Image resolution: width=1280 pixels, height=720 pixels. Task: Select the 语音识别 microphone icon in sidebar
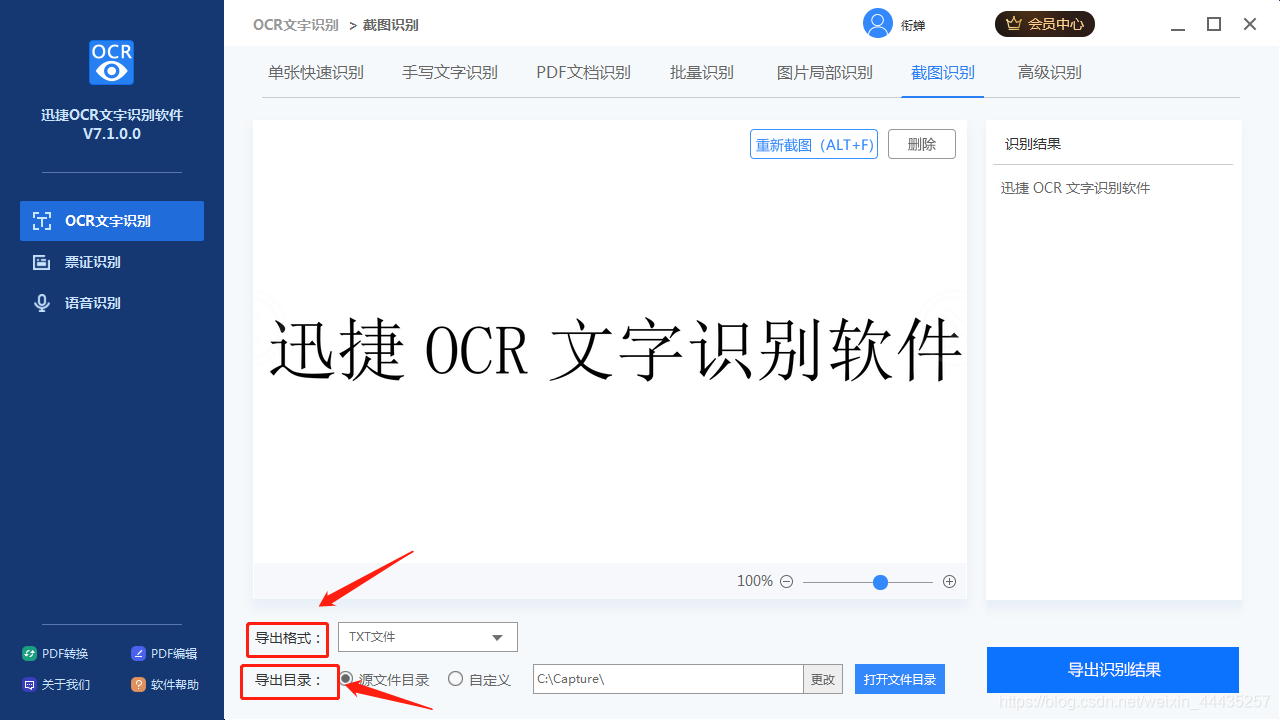(41, 302)
